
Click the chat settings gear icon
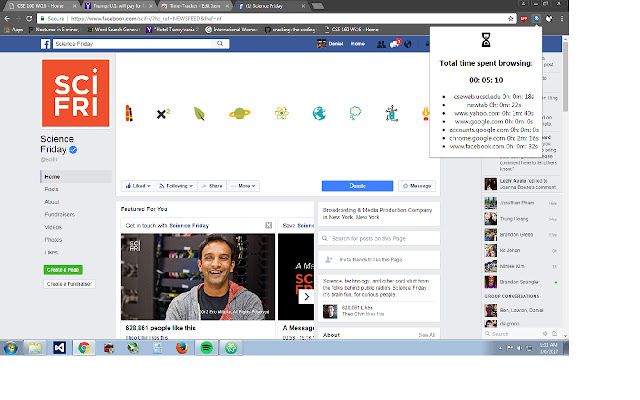tap(545, 333)
